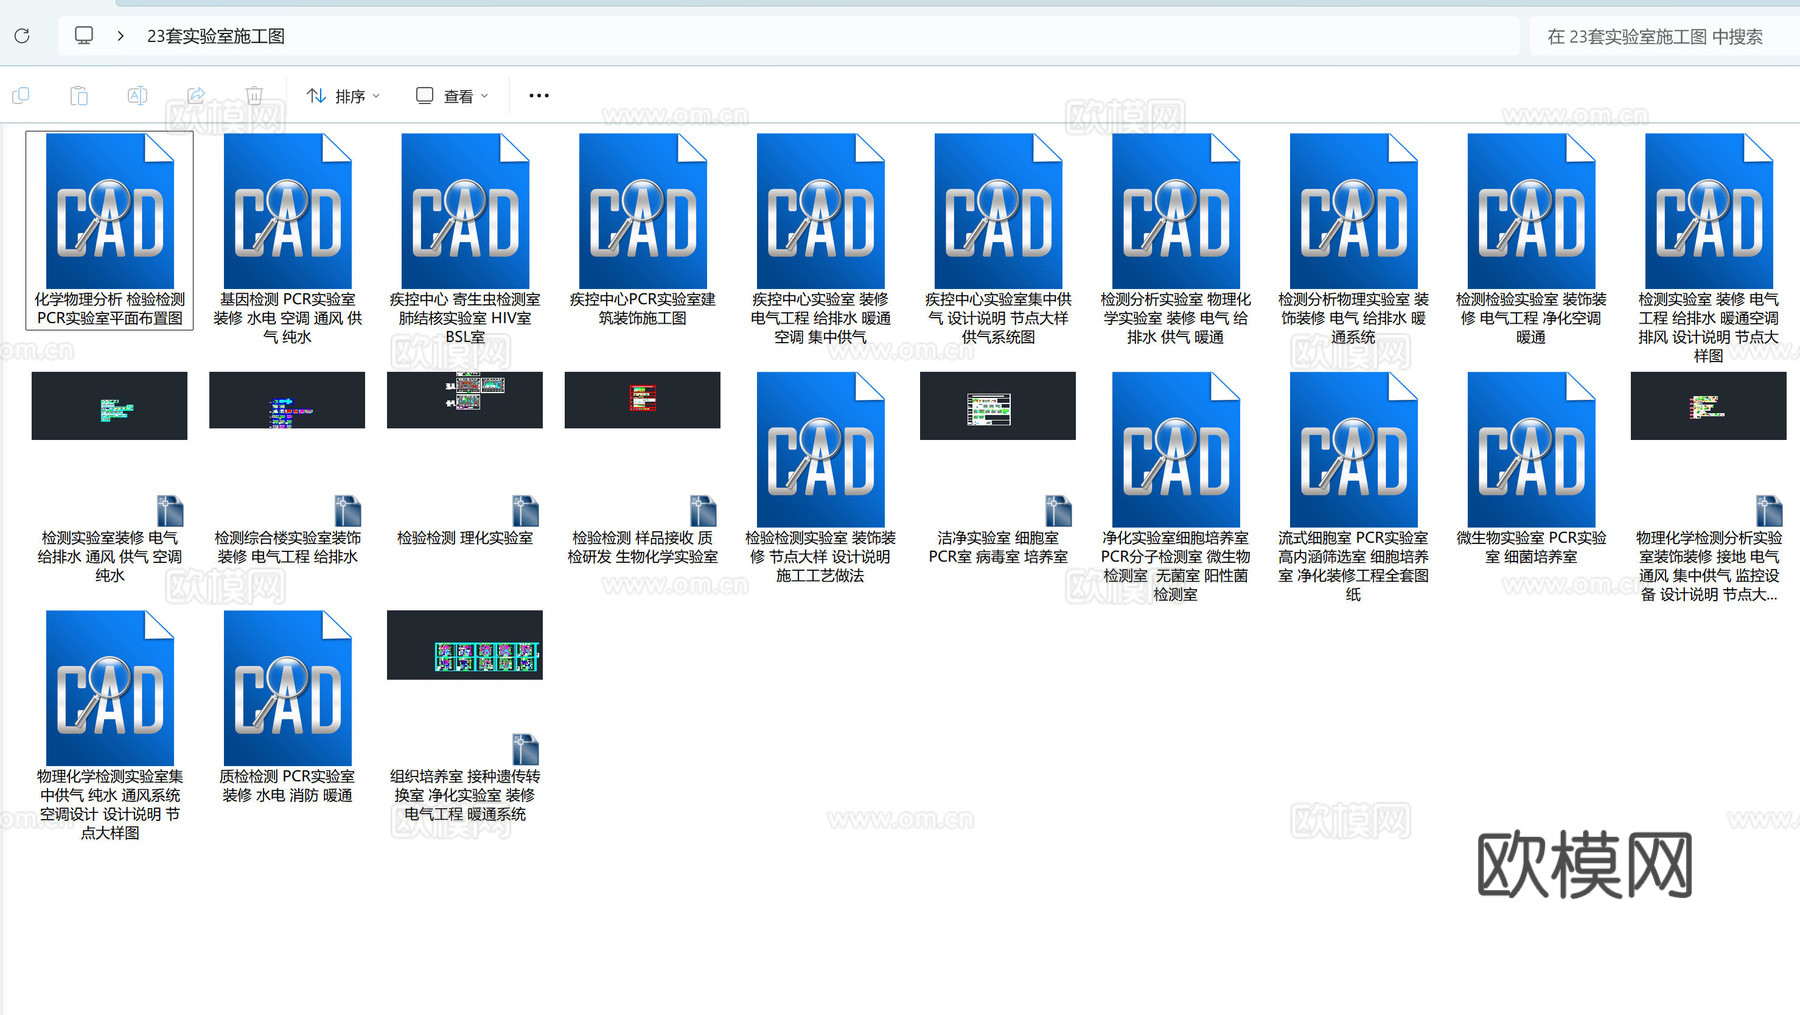Click the Copy icon in the toolbar
This screenshot has height=1015, width=1800.
pyautogui.click(x=21, y=95)
